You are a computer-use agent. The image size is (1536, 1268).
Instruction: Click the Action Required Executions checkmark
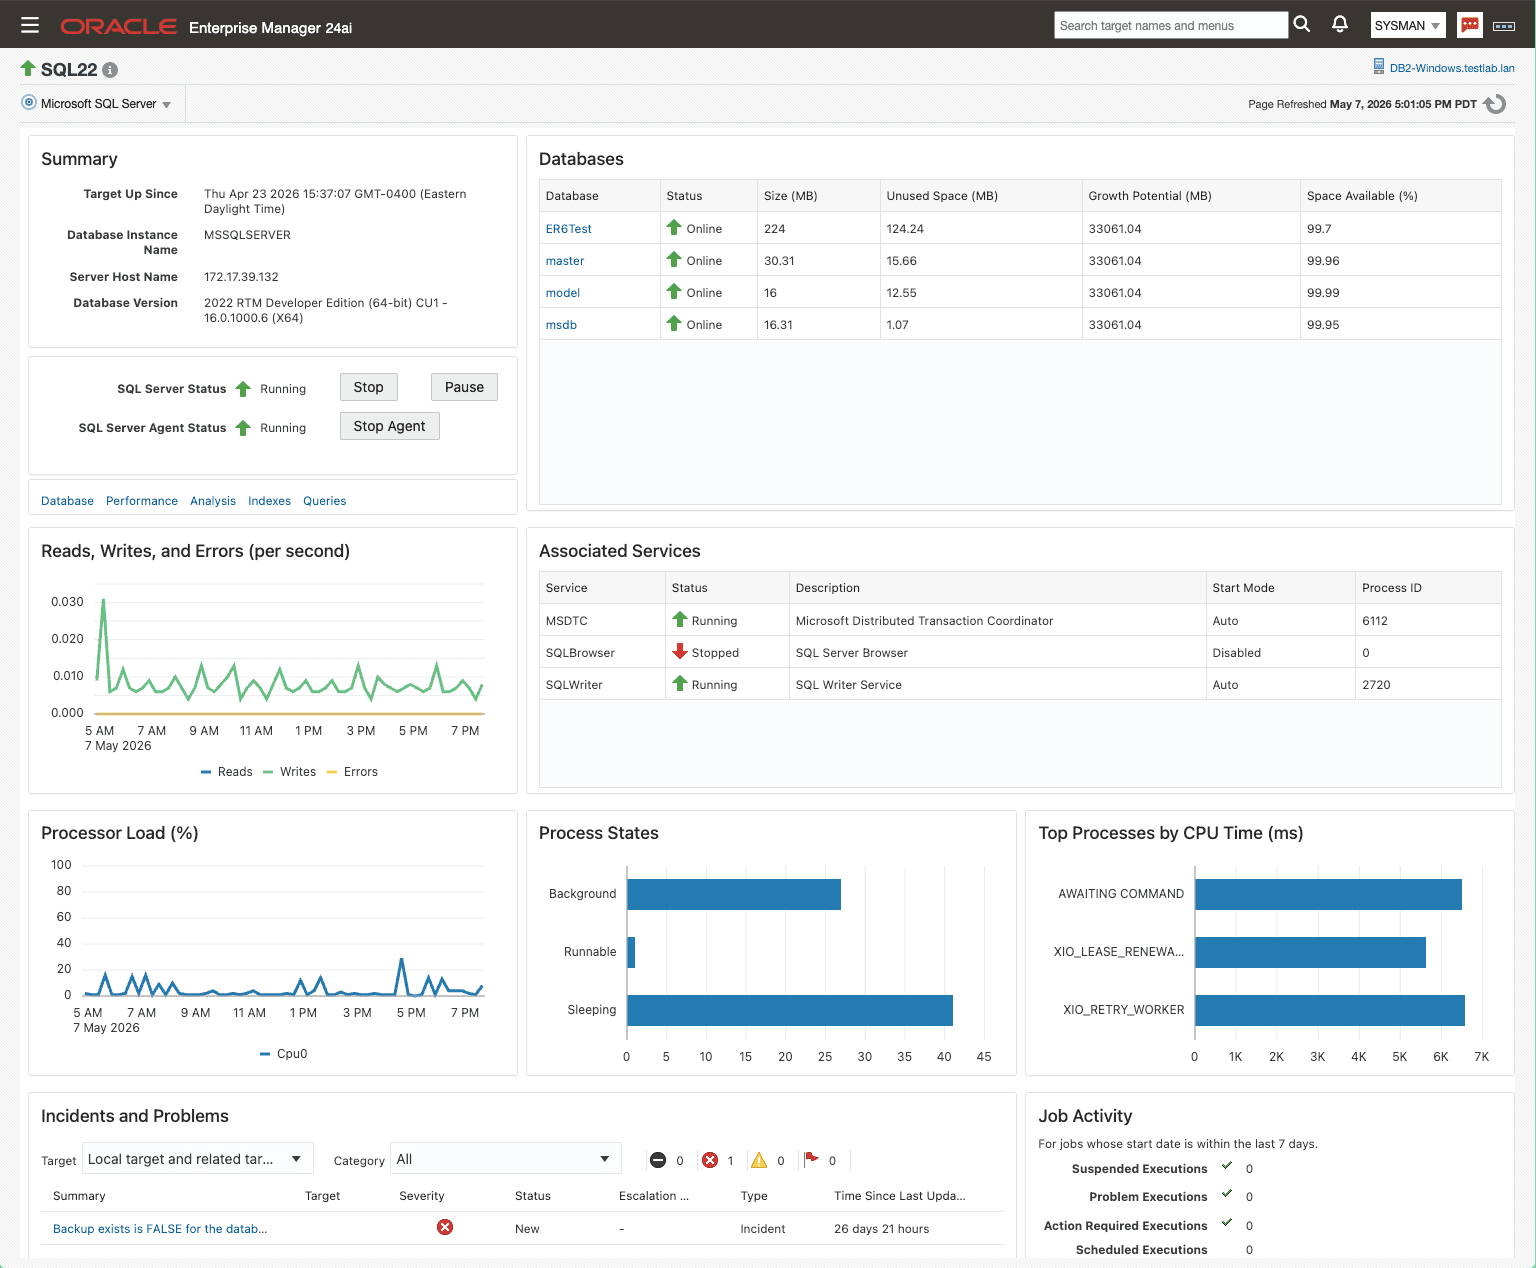[1227, 1223]
